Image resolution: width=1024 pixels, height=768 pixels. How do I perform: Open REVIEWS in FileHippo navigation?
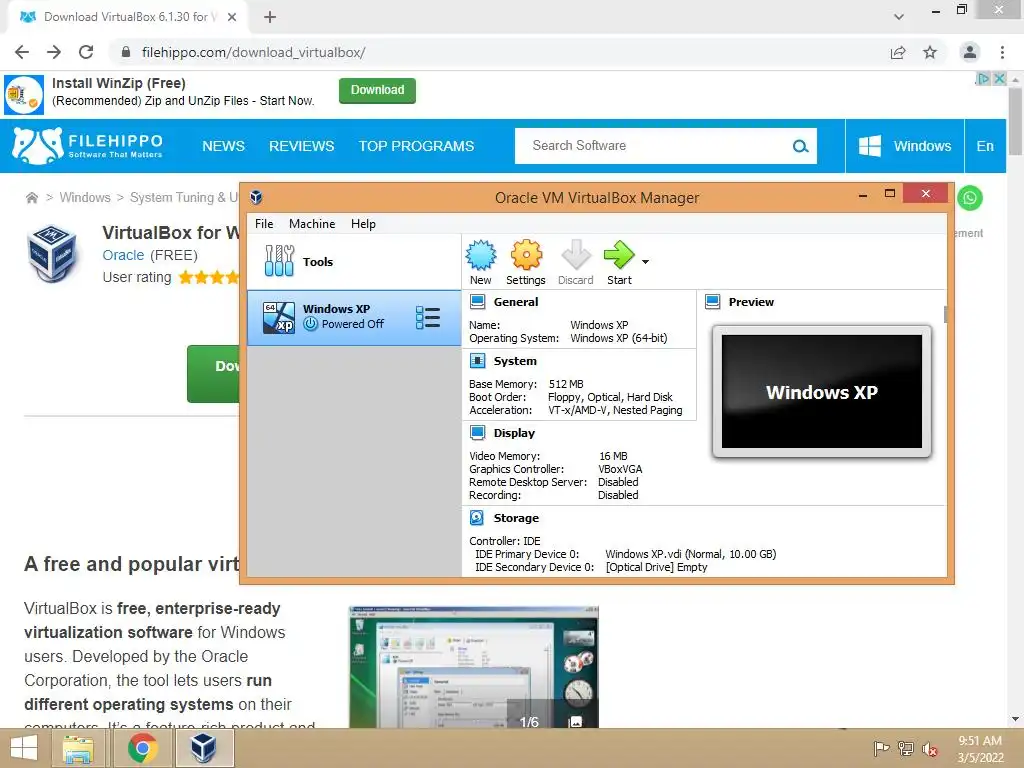tap(301, 146)
